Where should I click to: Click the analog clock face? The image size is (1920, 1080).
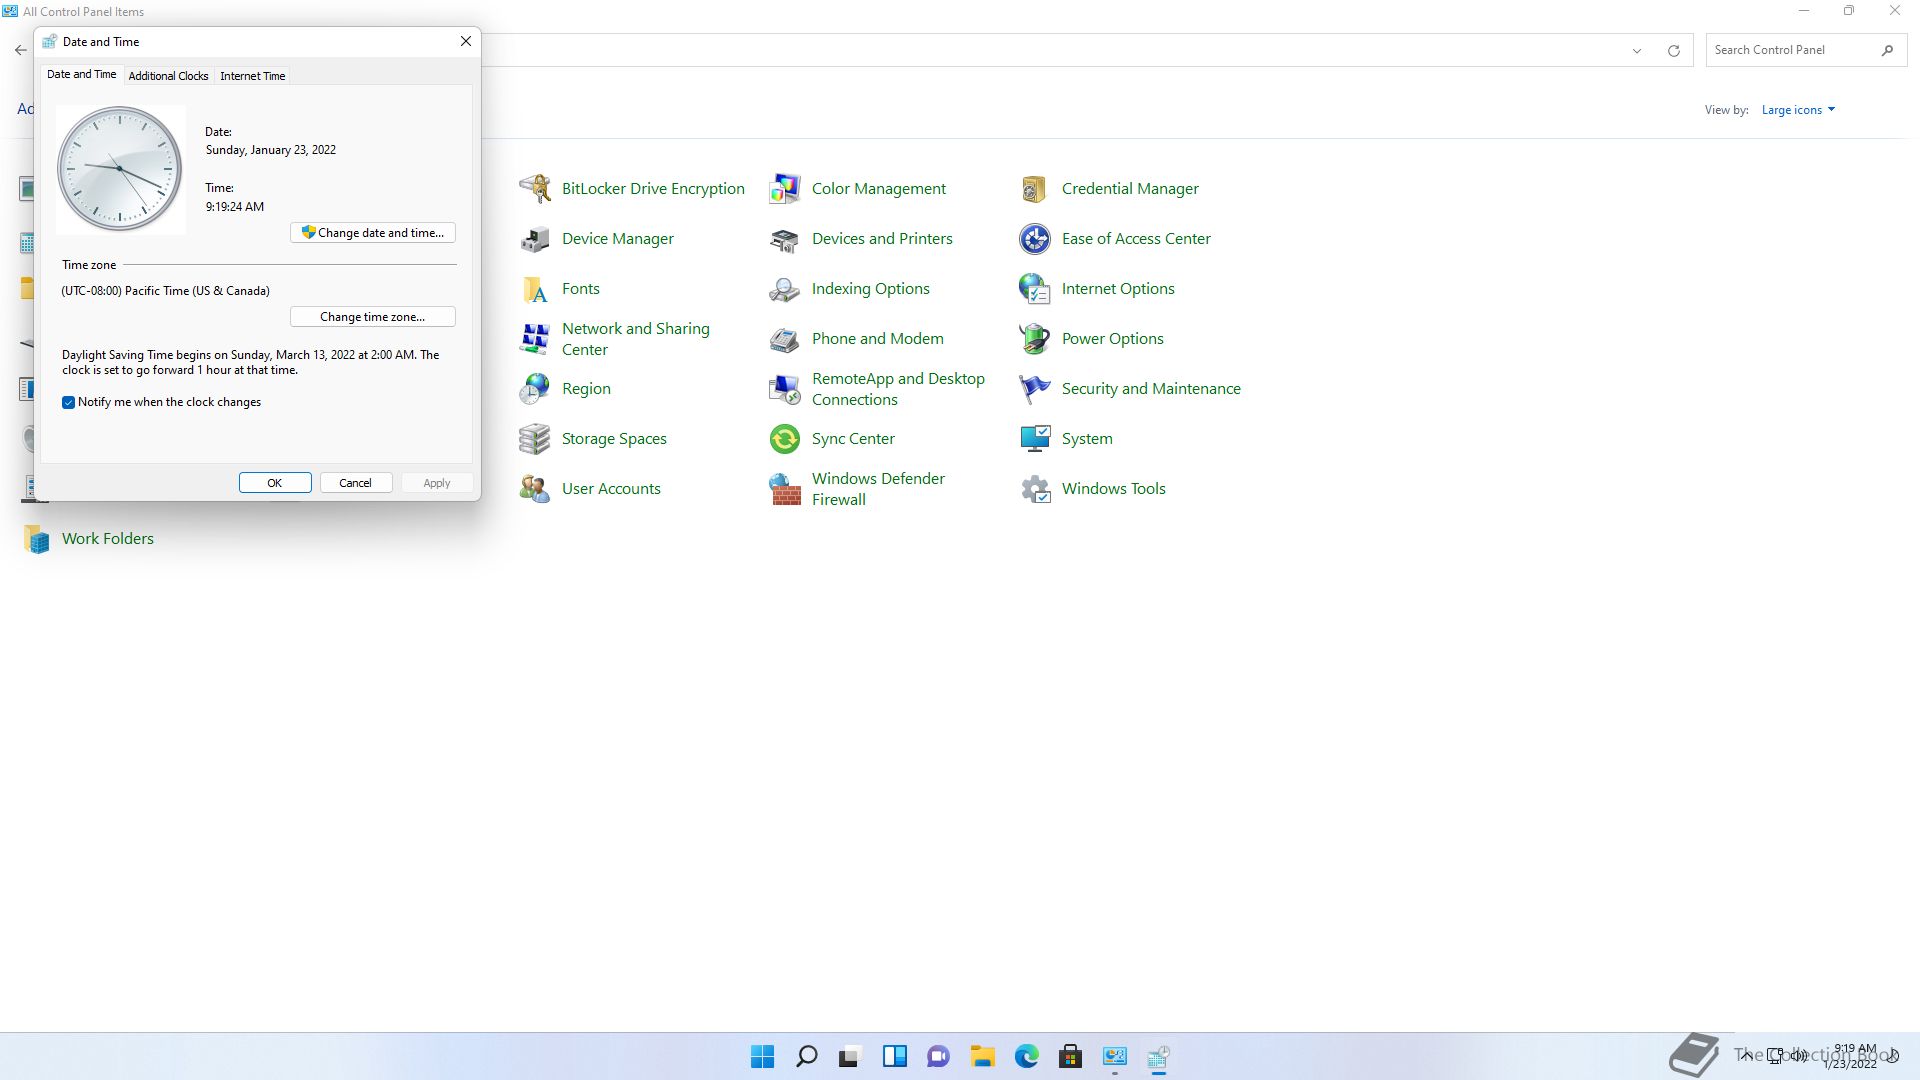click(x=120, y=169)
